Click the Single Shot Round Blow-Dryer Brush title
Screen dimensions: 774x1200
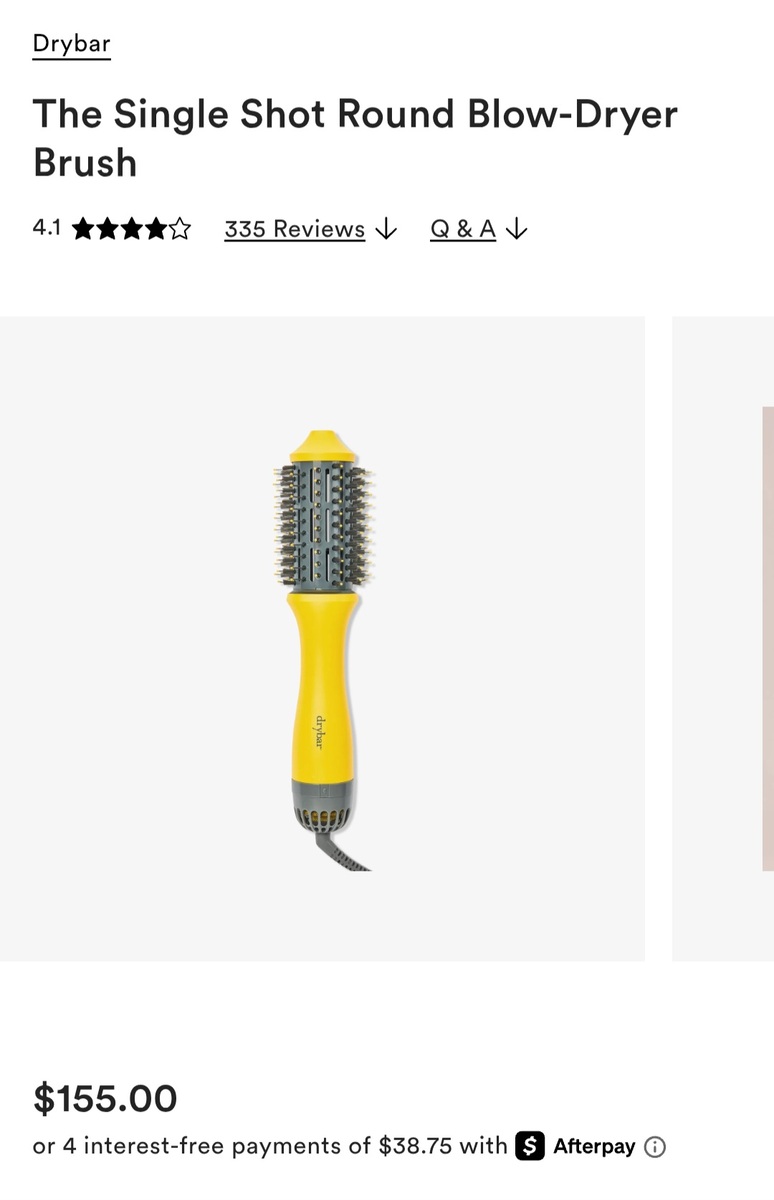pyautogui.click(x=355, y=138)
